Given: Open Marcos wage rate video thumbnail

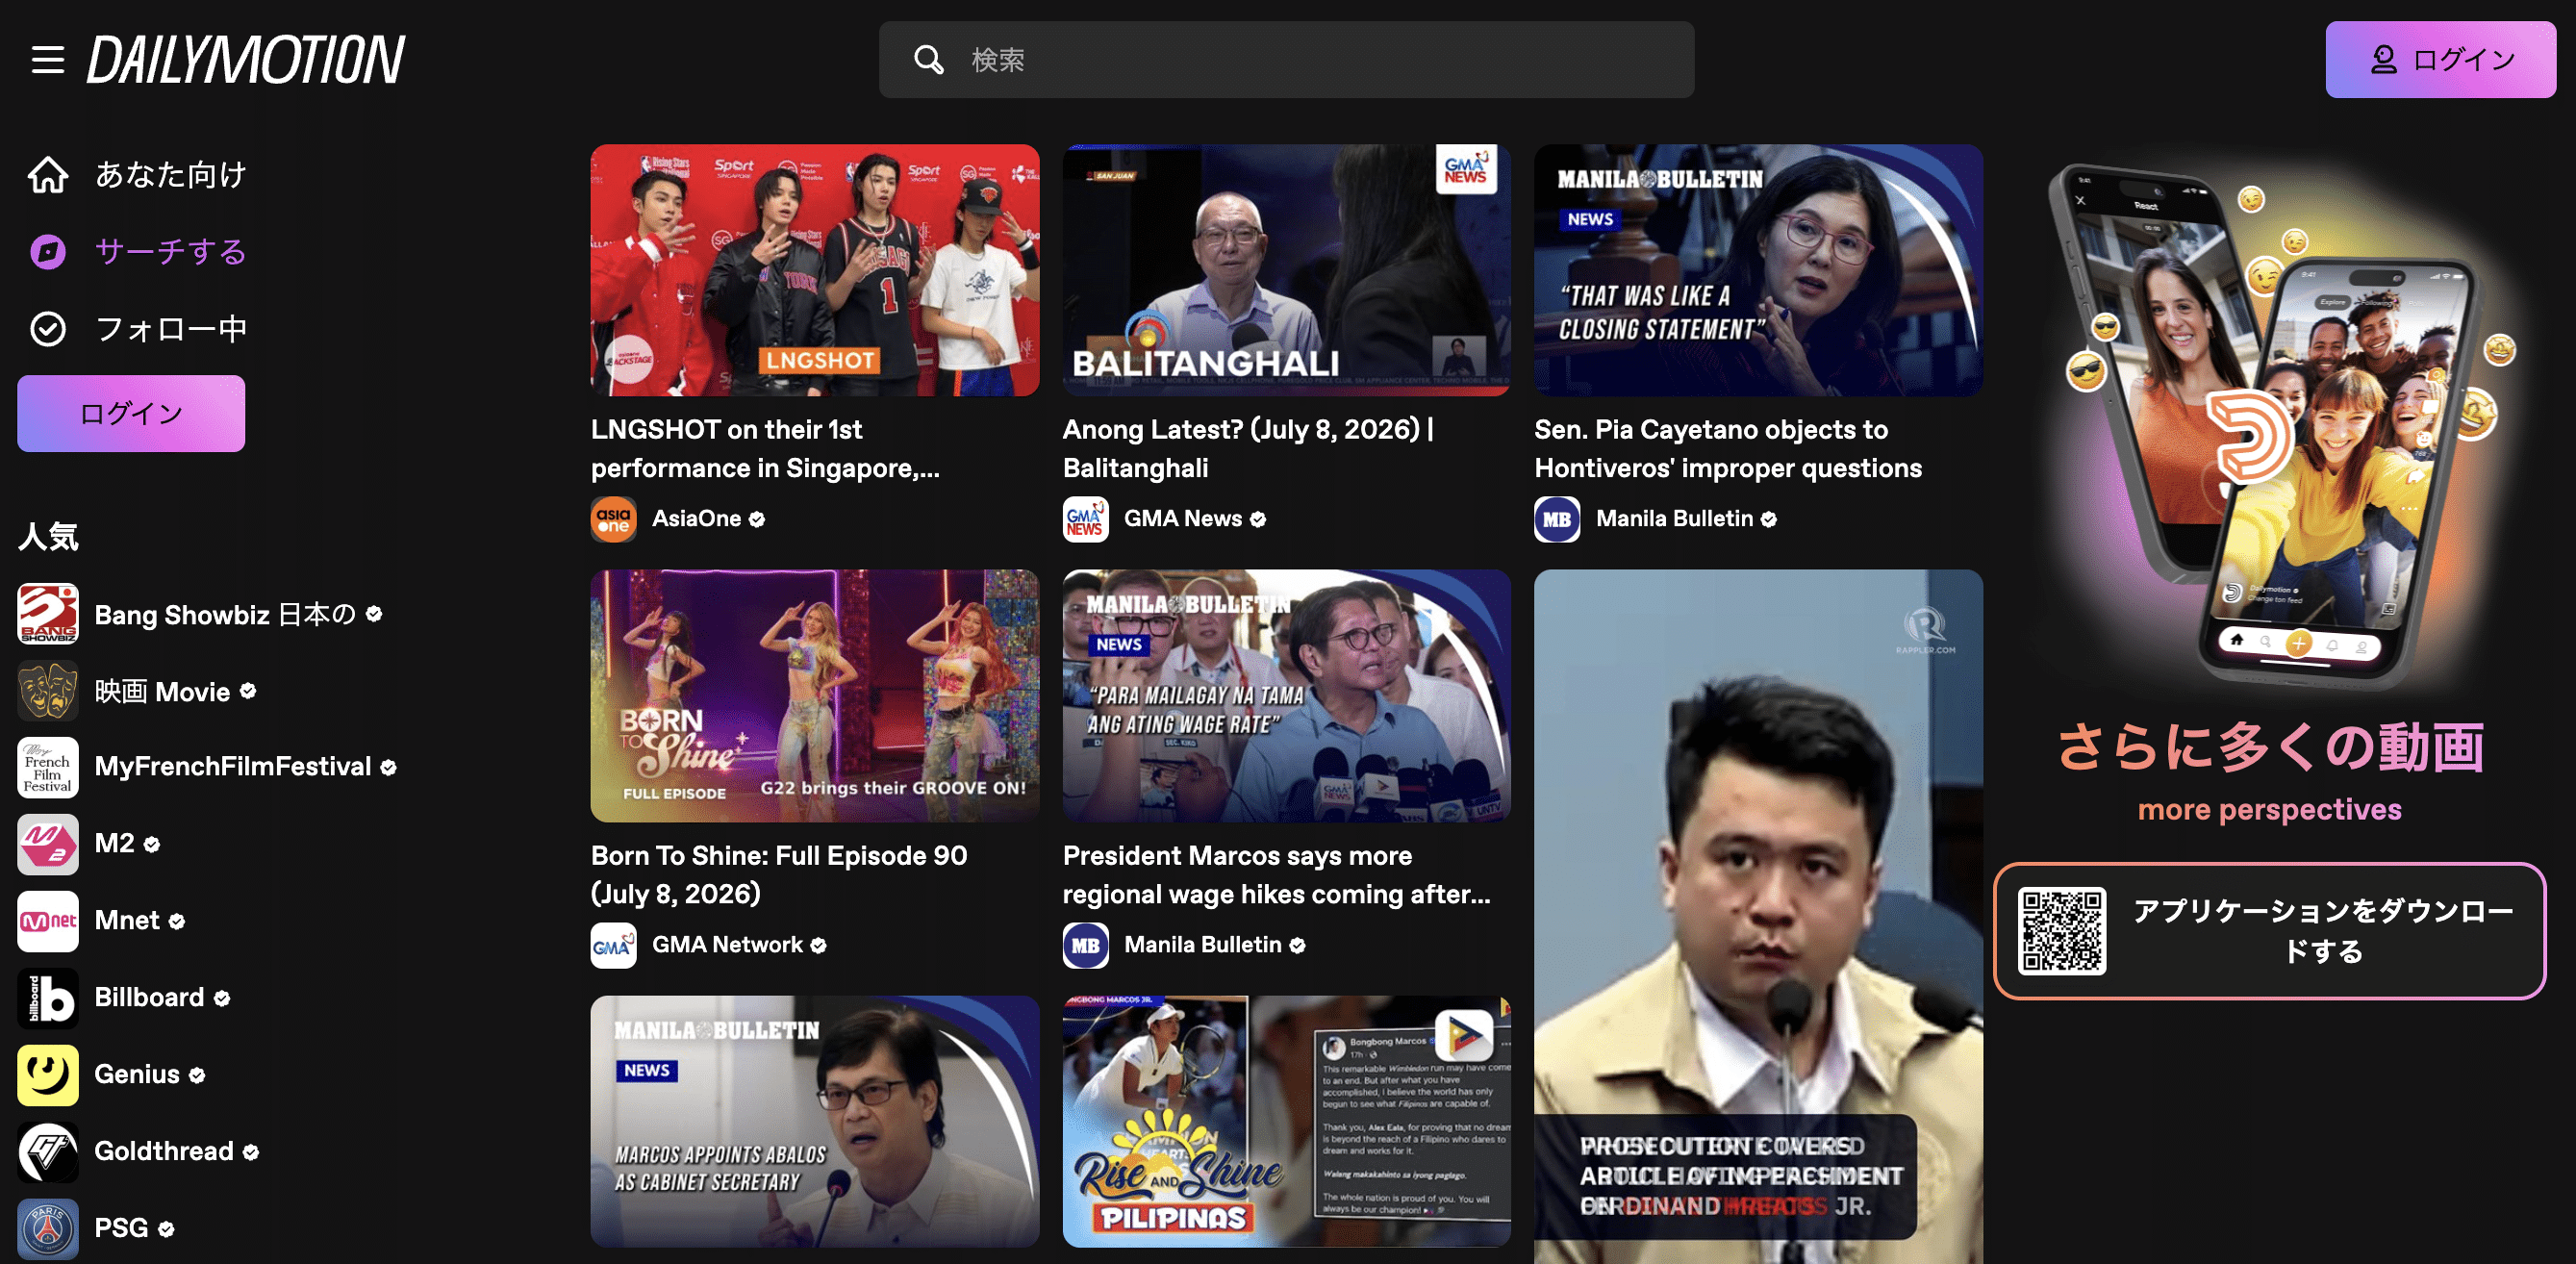Looking at the screenshot, I should 1286,696.
